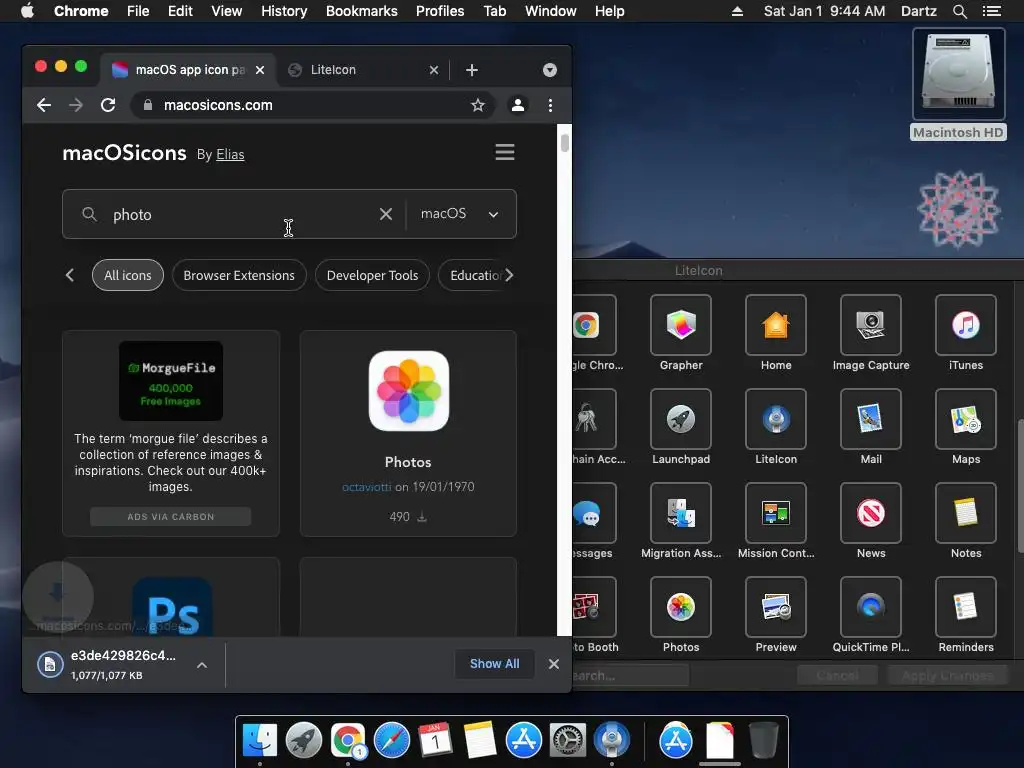Image resolution: width=1024 pixels, height=768 pixels.
Task: Open the macOS platform dropdown
Action: [x=460, y=214]
